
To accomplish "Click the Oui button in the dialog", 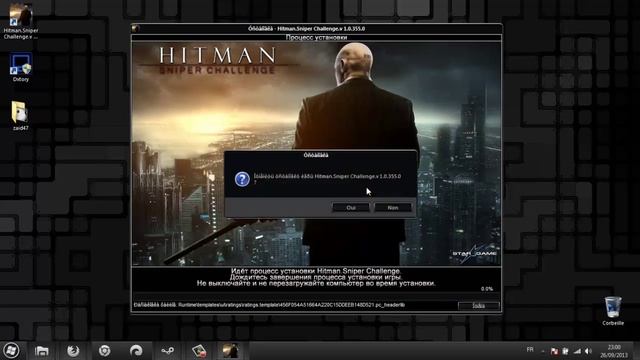I will coord(351,208).
